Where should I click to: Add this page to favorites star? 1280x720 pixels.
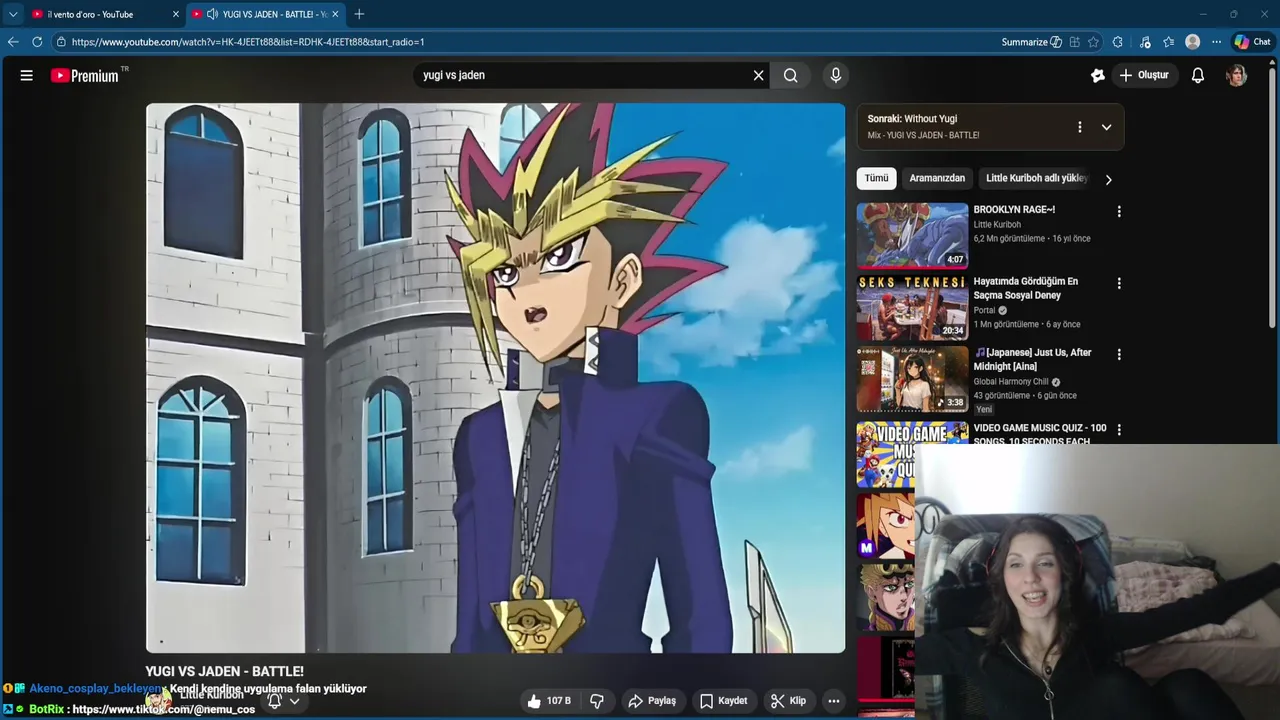(x=1093, y=42)
